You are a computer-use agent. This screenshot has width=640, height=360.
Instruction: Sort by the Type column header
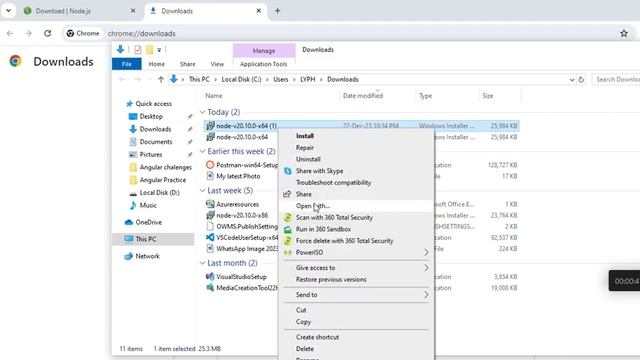pyautogui.click(x=425, y=96)
